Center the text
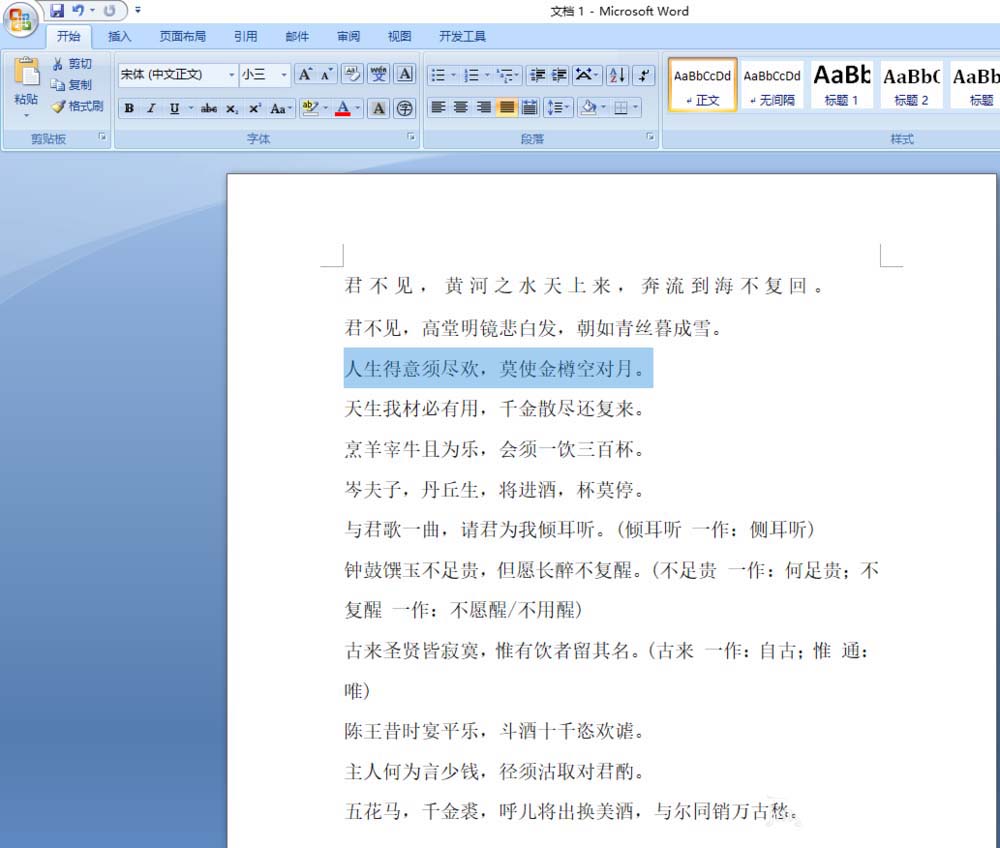 click(461, 107)
